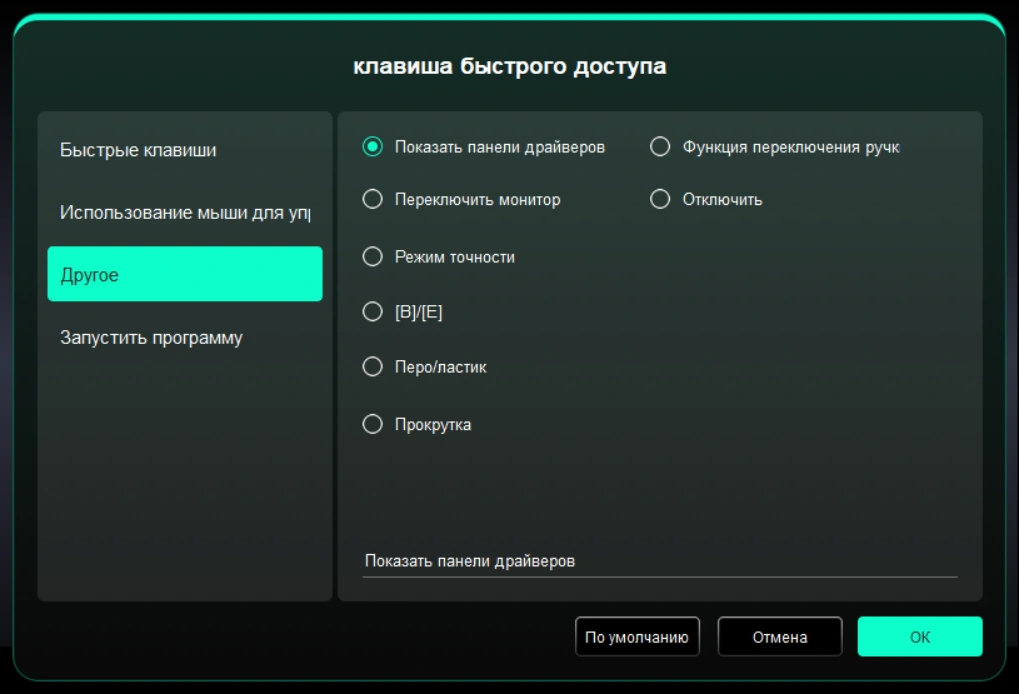Confirm with the green 'ОК' button
The width and height of the screenshot is (1019, 694).
919,637
